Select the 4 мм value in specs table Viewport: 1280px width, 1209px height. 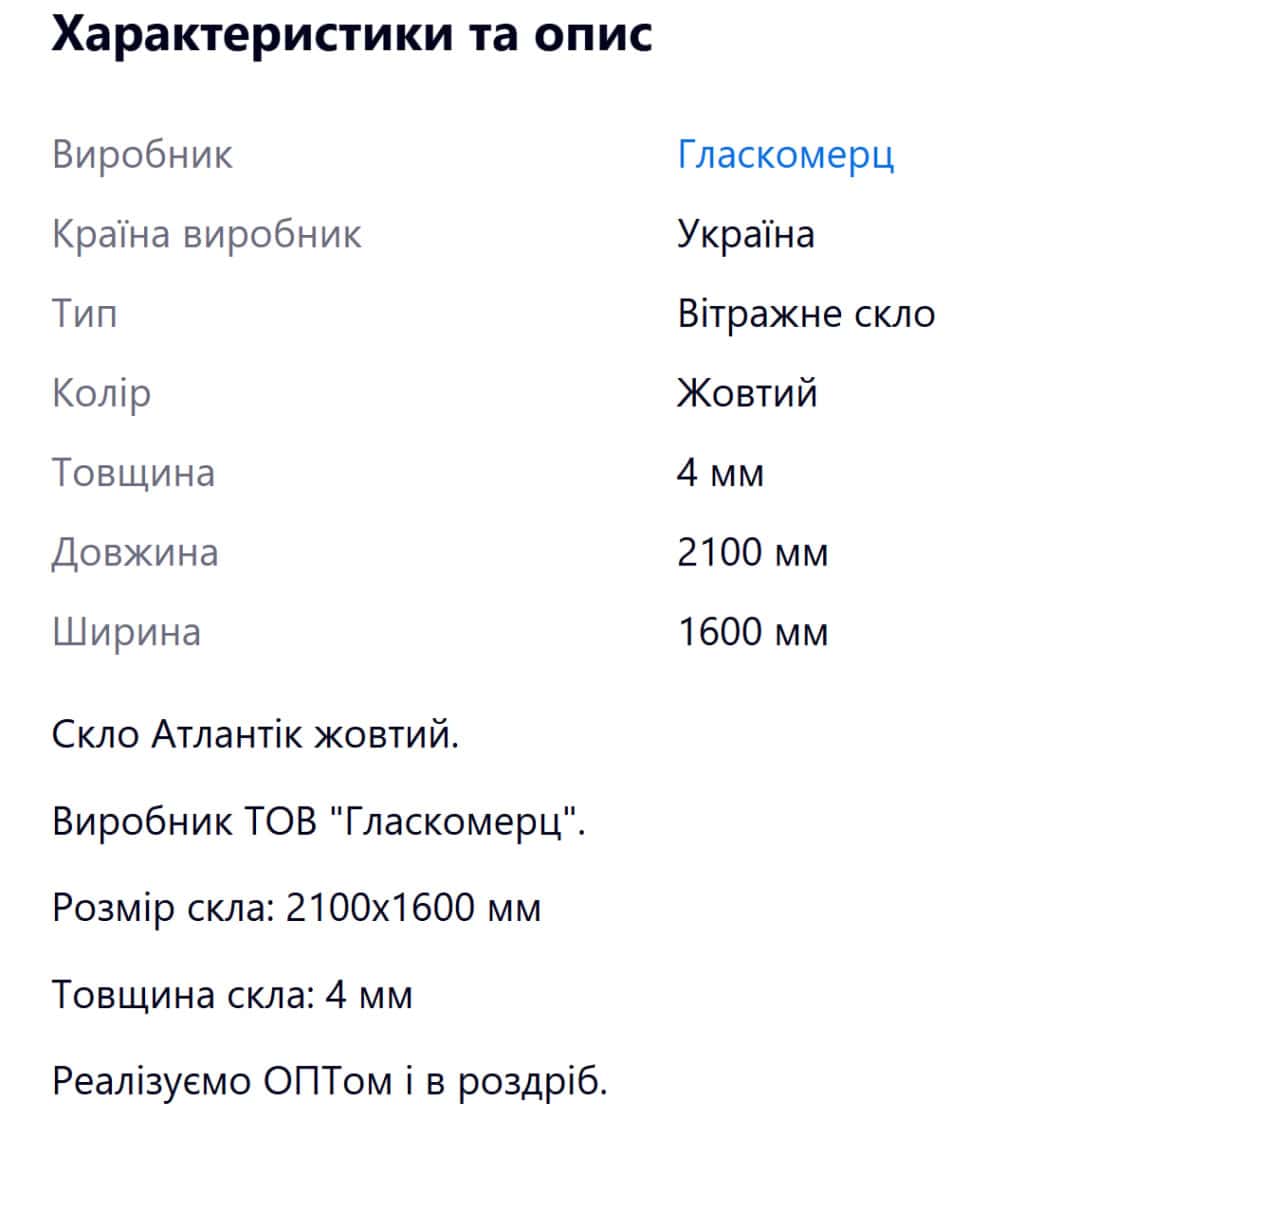click(x=720, y=472)
